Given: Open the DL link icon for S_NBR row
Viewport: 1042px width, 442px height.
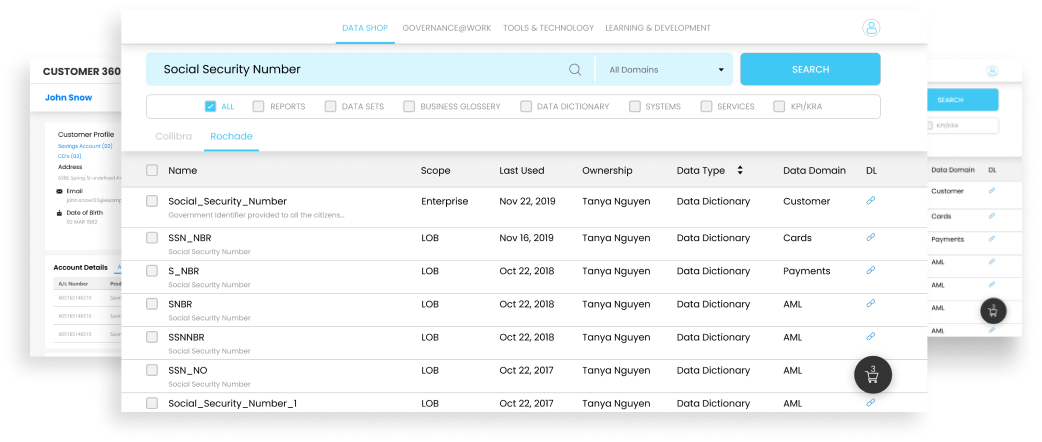Looking at the screenshot, I should [x=871, y=271].
